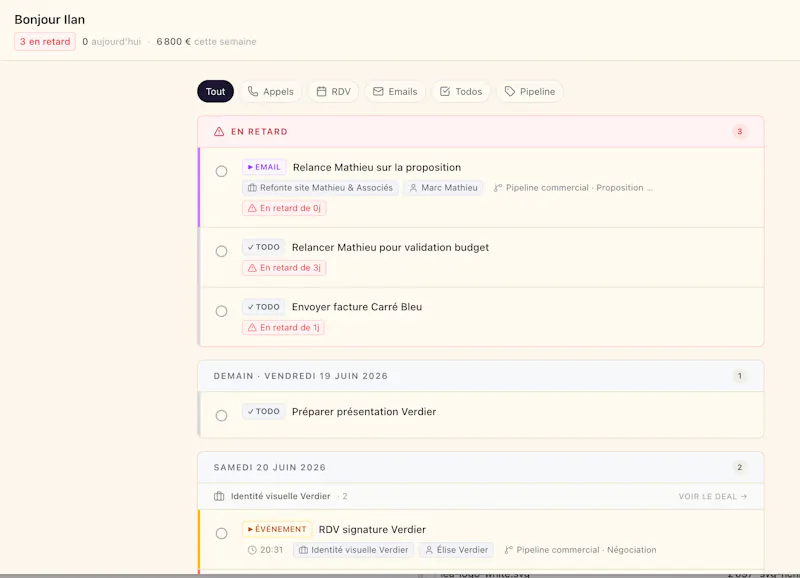The width and height of the screenshot is (800, 578).
Task: Open Voir le deal link
Action: pos(713,496)
